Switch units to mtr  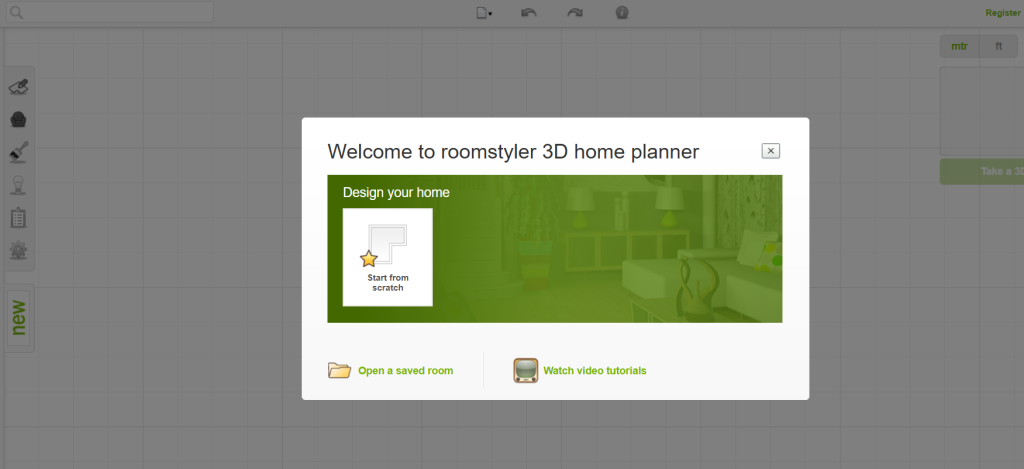(959, 46)
